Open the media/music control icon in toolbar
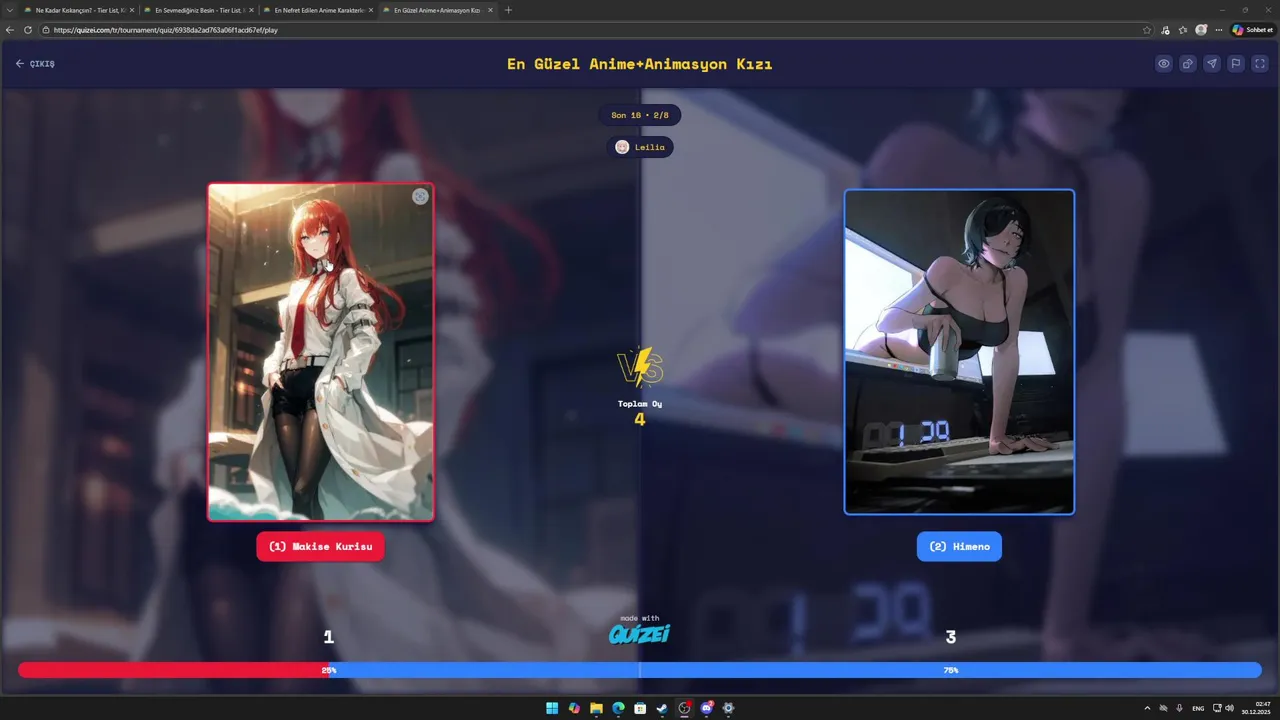Image resolution: width=1280 pixels, height=720 pixels. 1166,30
